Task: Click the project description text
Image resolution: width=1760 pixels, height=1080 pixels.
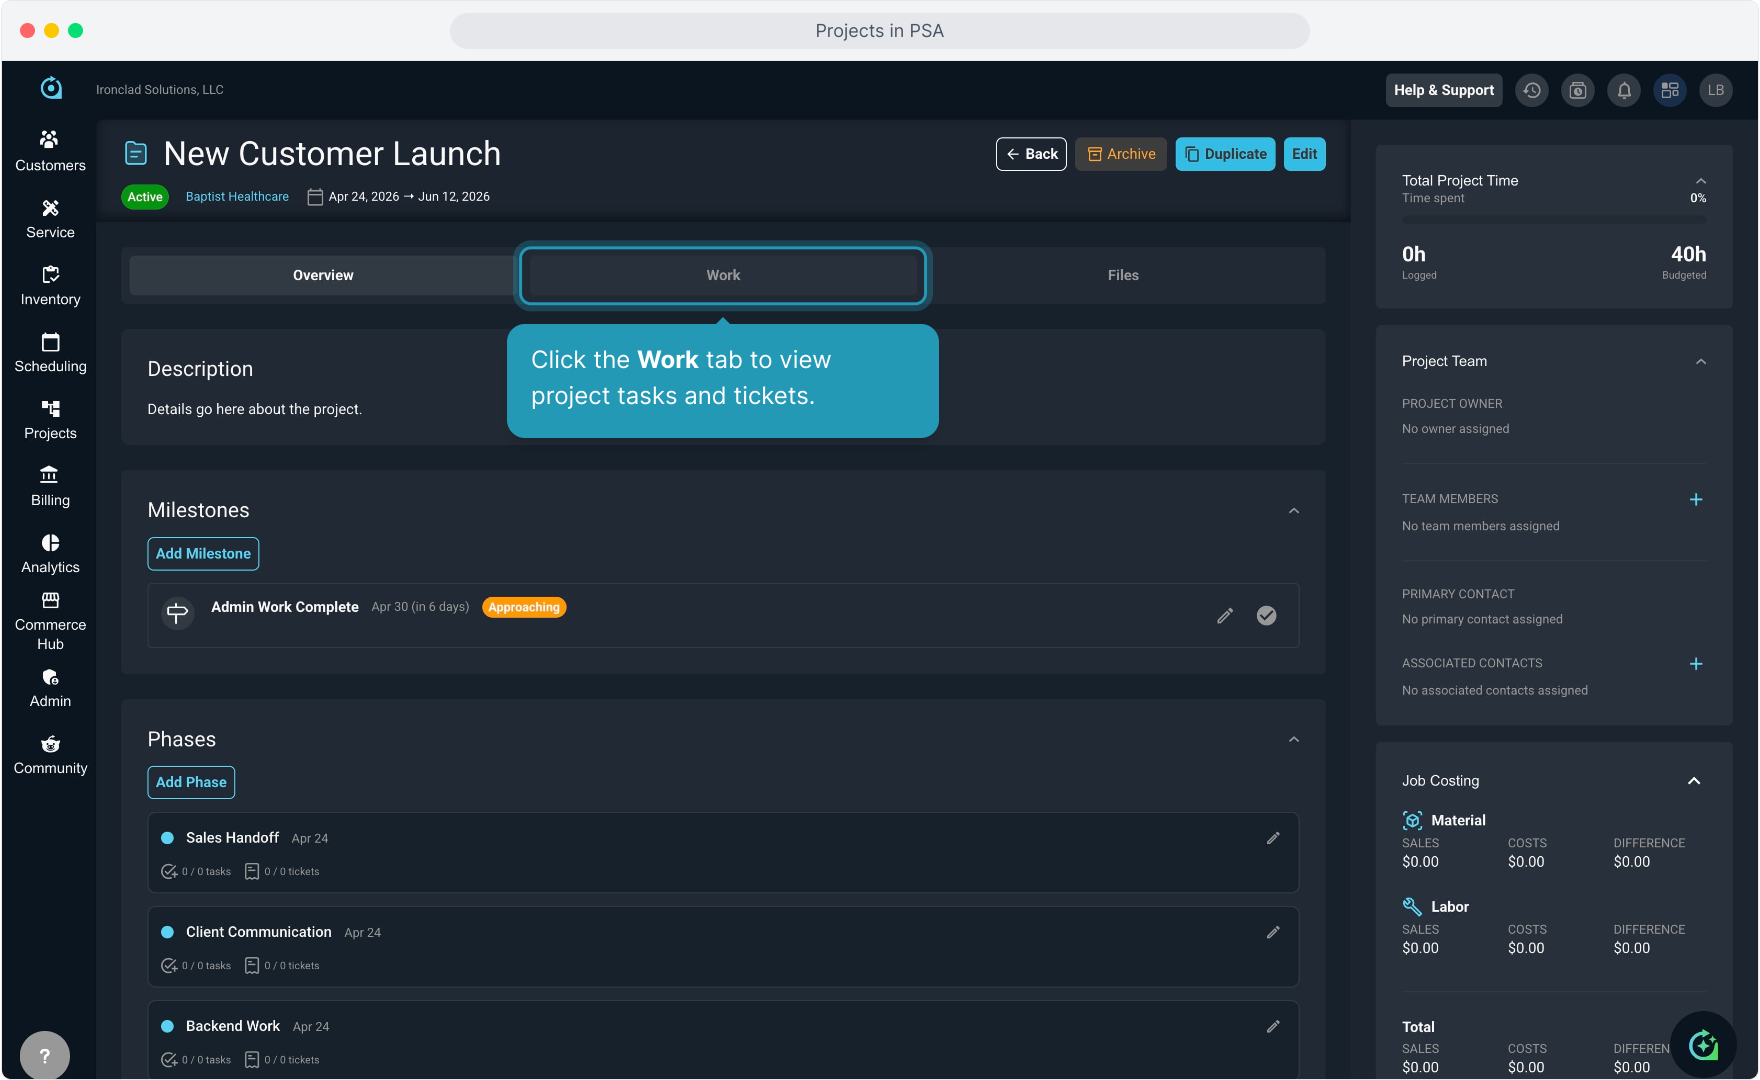Action: tap(255, 409)
